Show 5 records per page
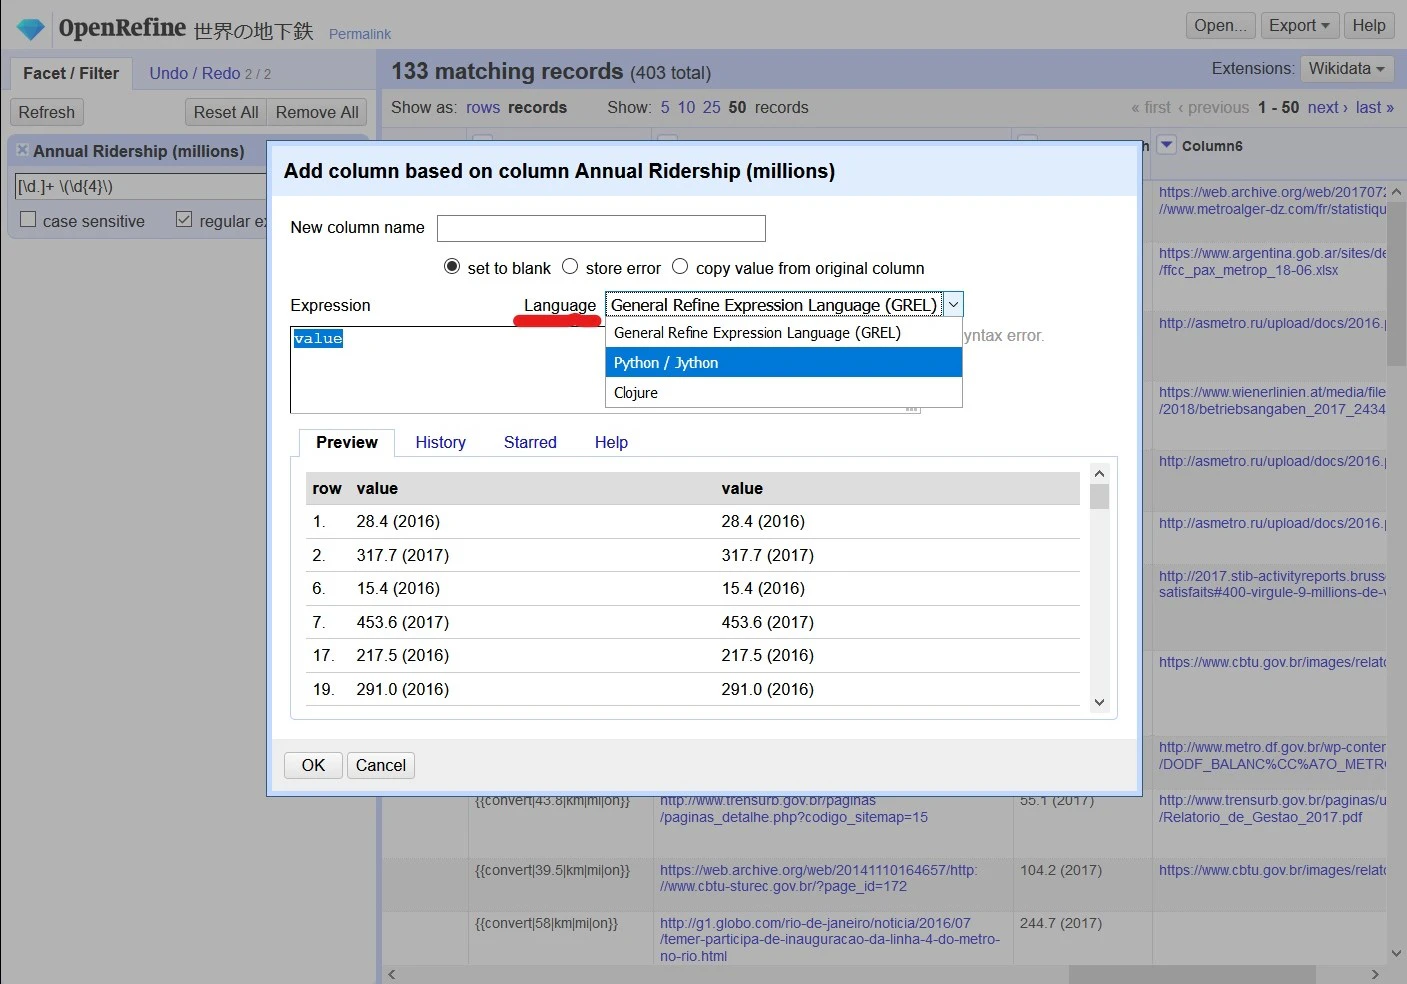The width and height of the screenshot is (1407, 984). click(x=665, y=107)
